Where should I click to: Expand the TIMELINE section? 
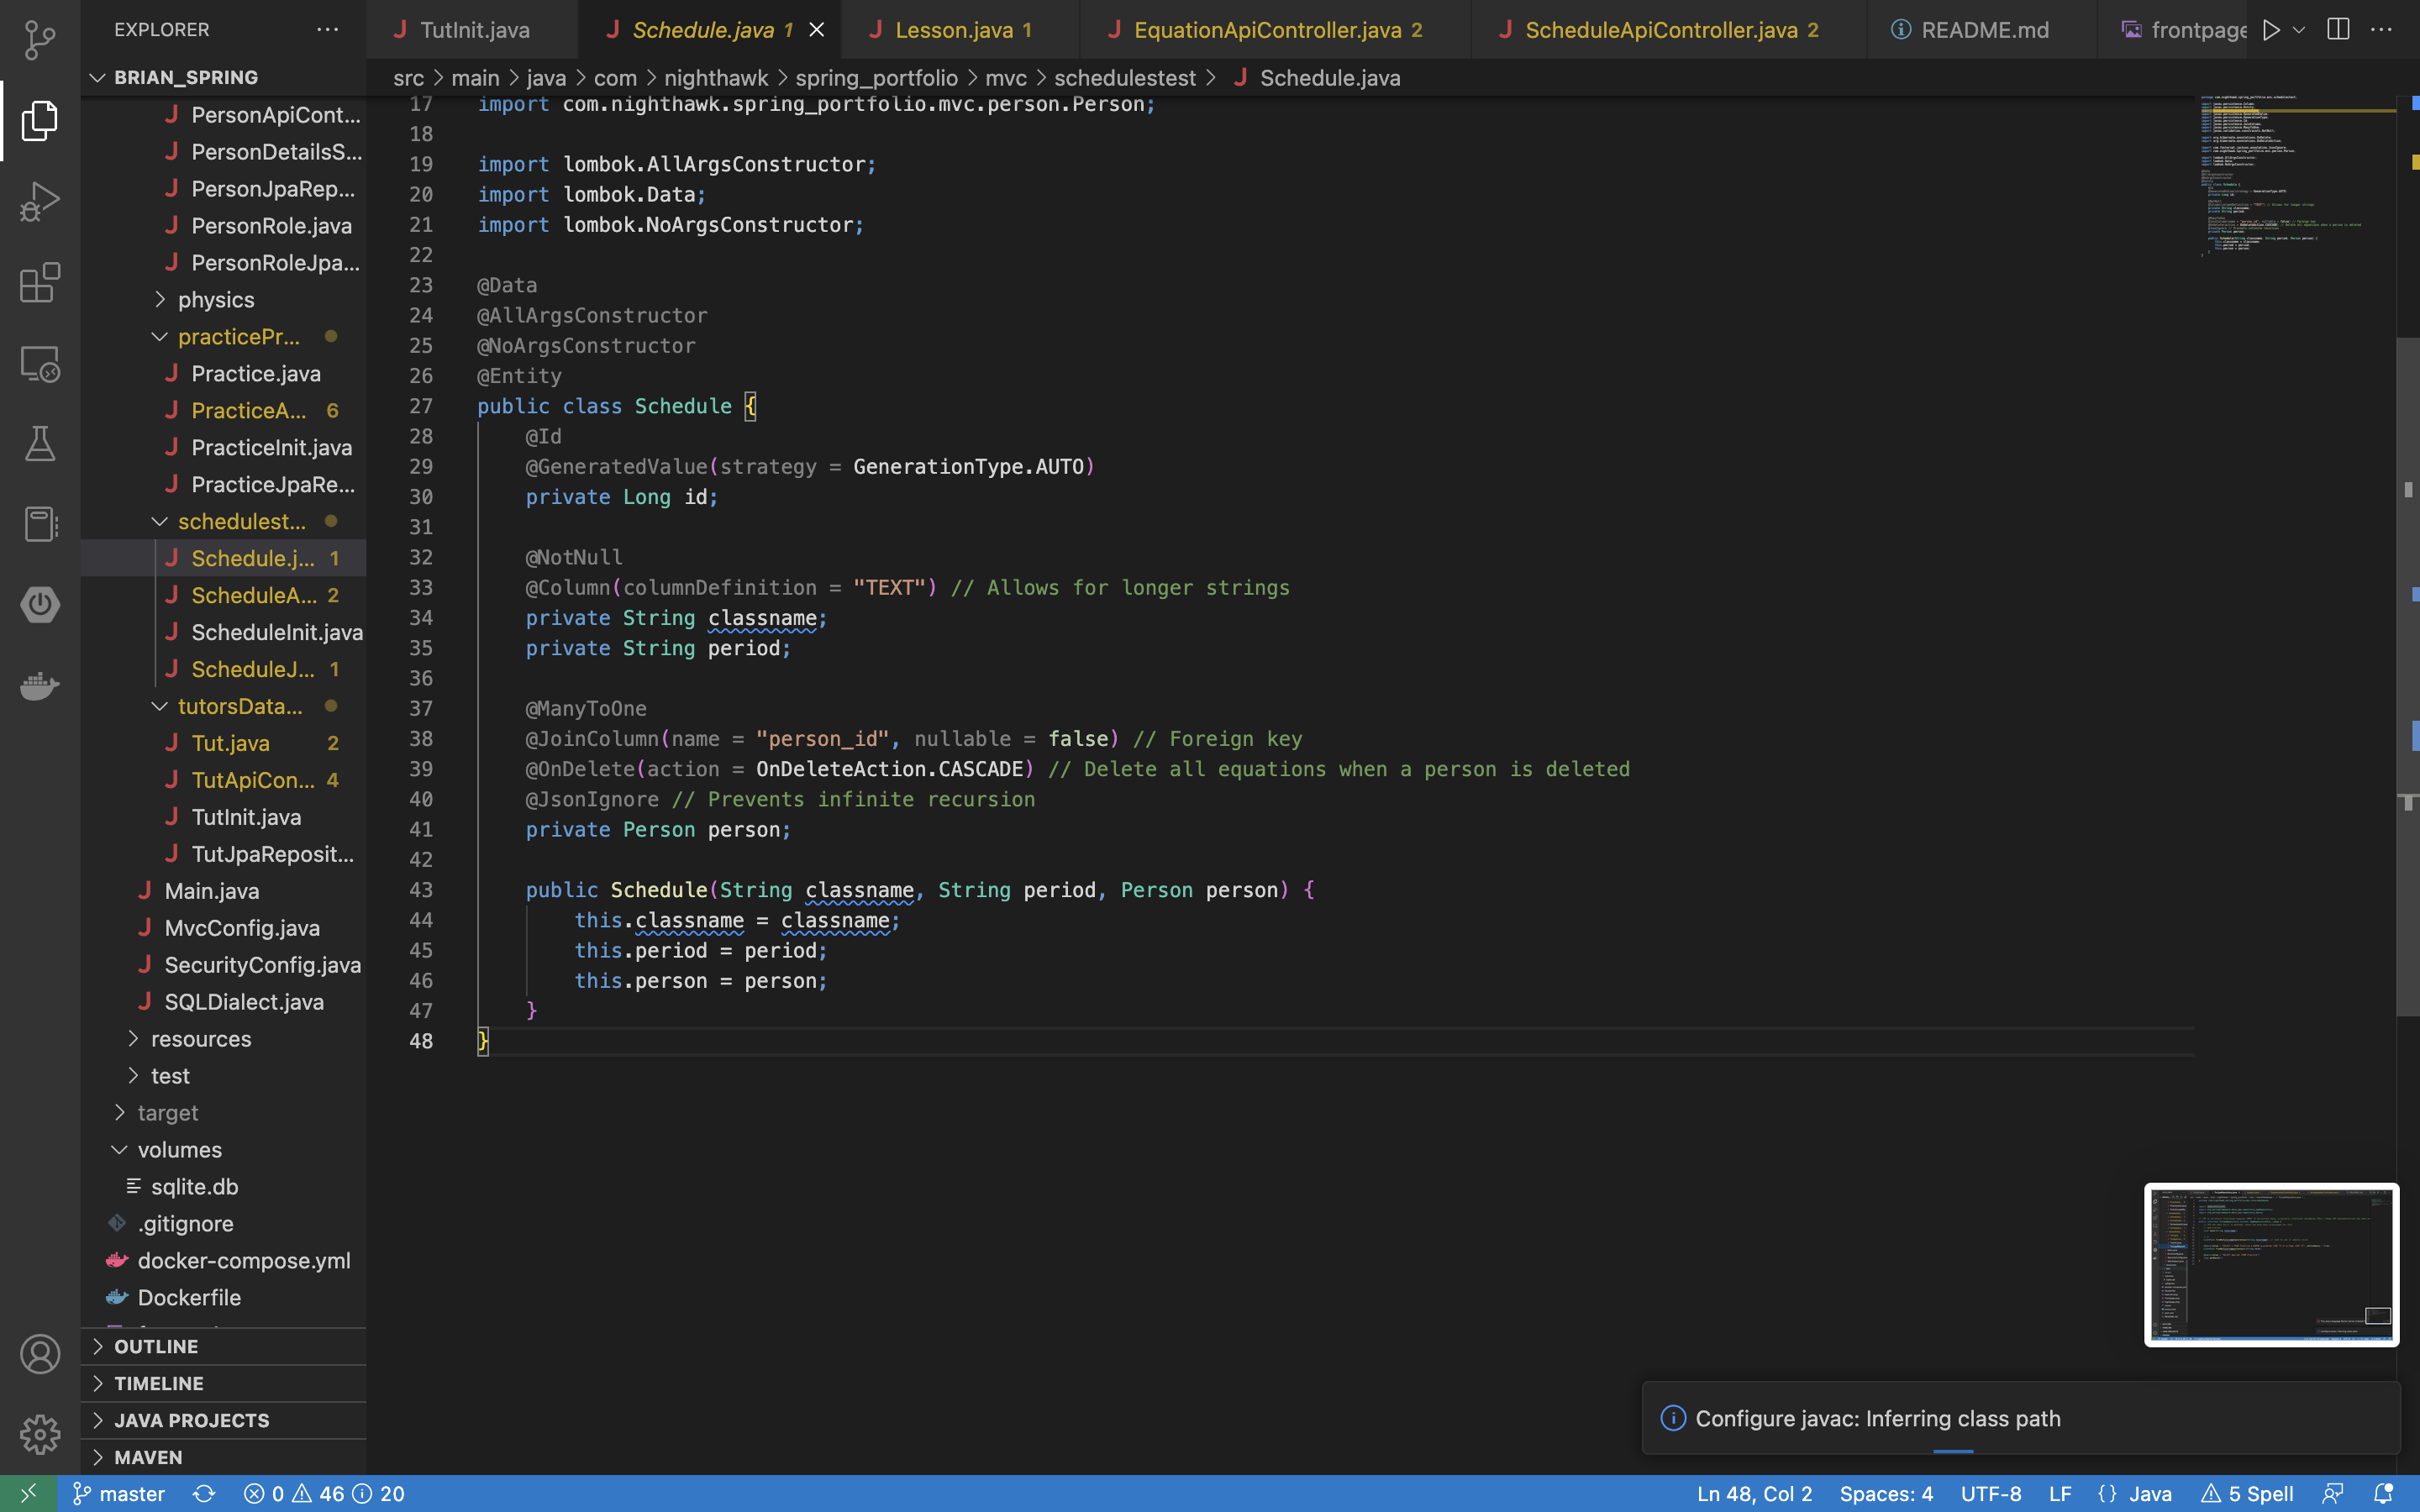(224, 1383)
